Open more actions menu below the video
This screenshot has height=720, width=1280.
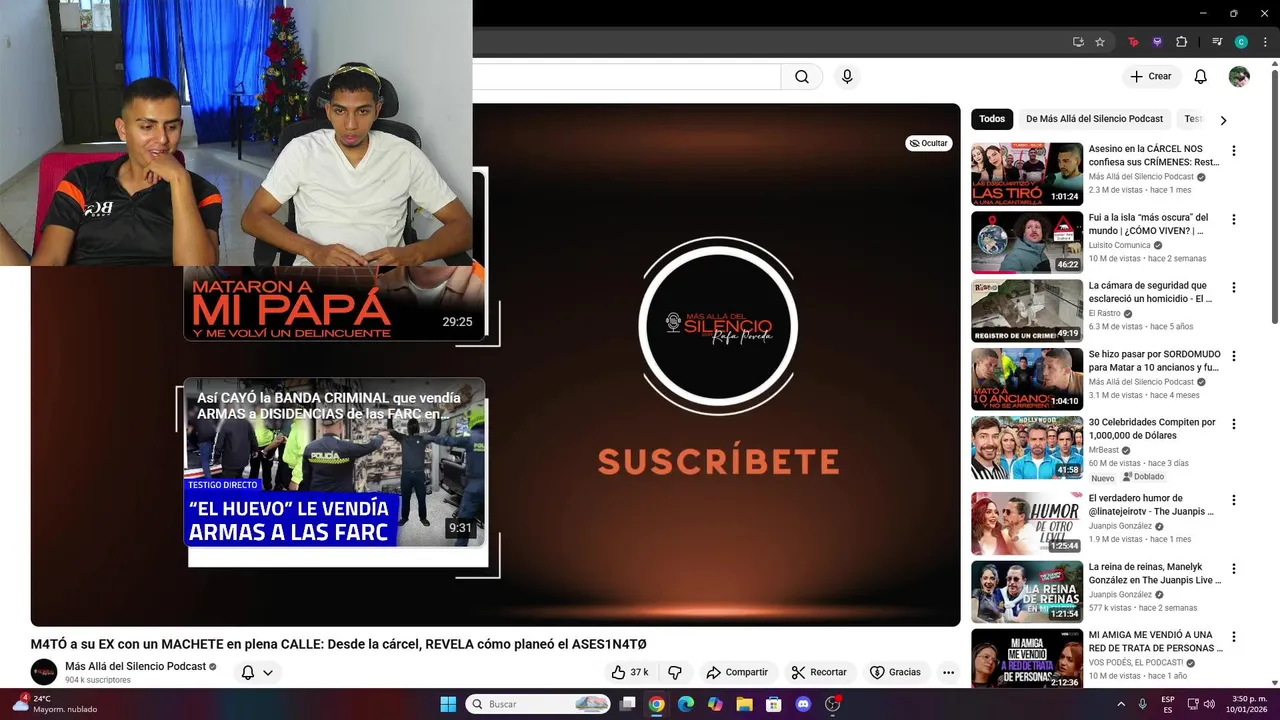point(948,672)
